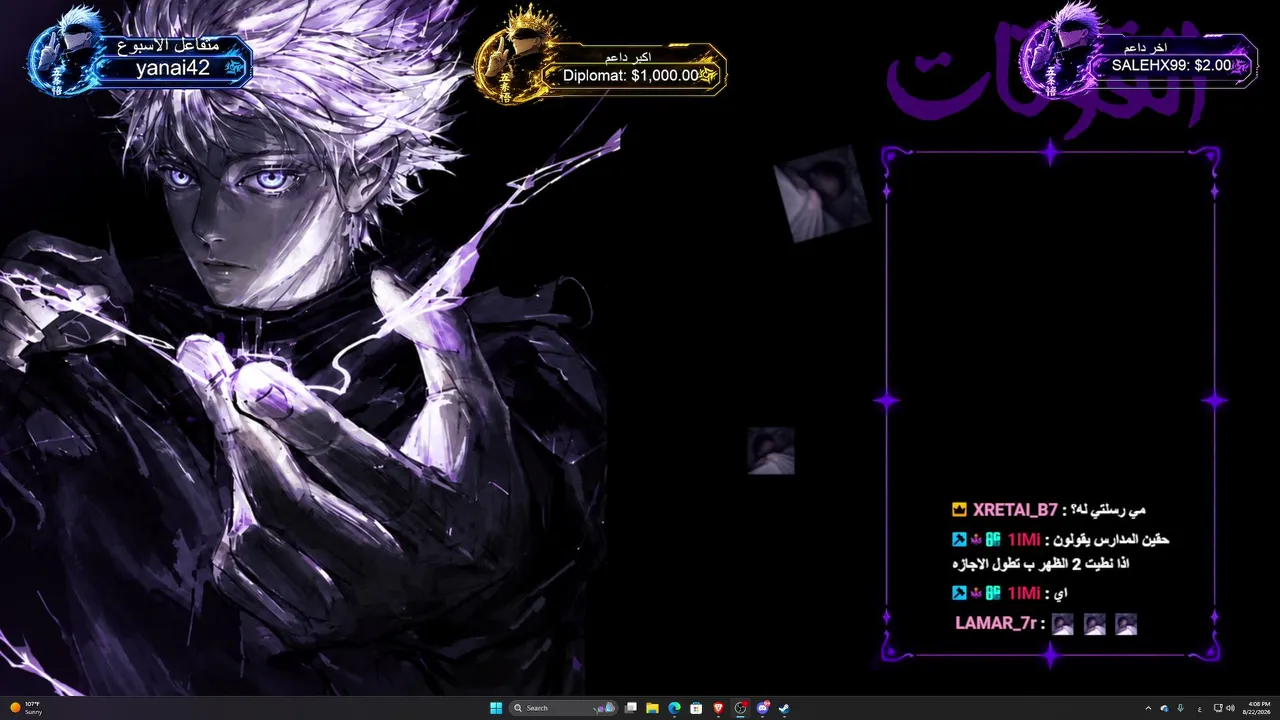Image resolution: width=1280 pixels, height=720 pixels.
Task: Launch Brave browser from the taskbar
Action: [718, 708]
